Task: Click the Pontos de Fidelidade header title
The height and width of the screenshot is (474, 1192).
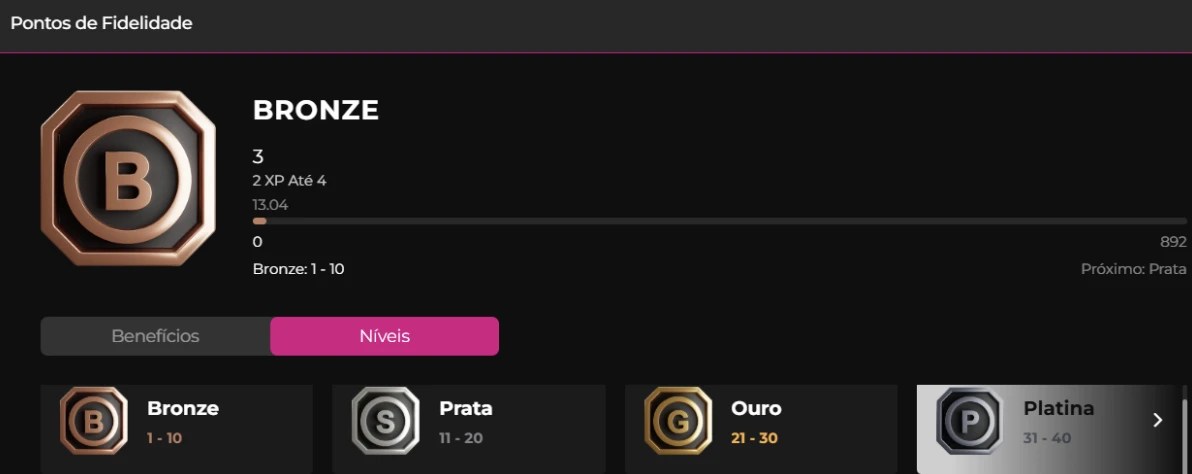Action: click(101, 23)
